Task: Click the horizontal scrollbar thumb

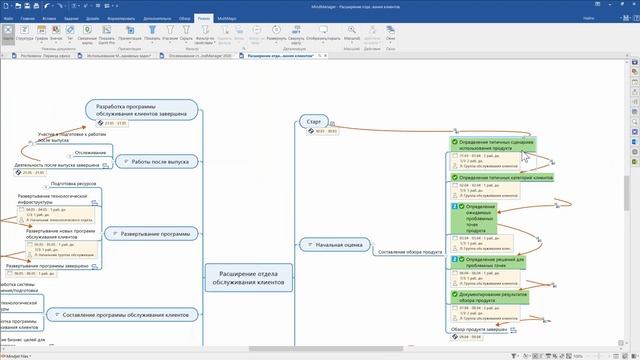Action: (x=326, y=349)
